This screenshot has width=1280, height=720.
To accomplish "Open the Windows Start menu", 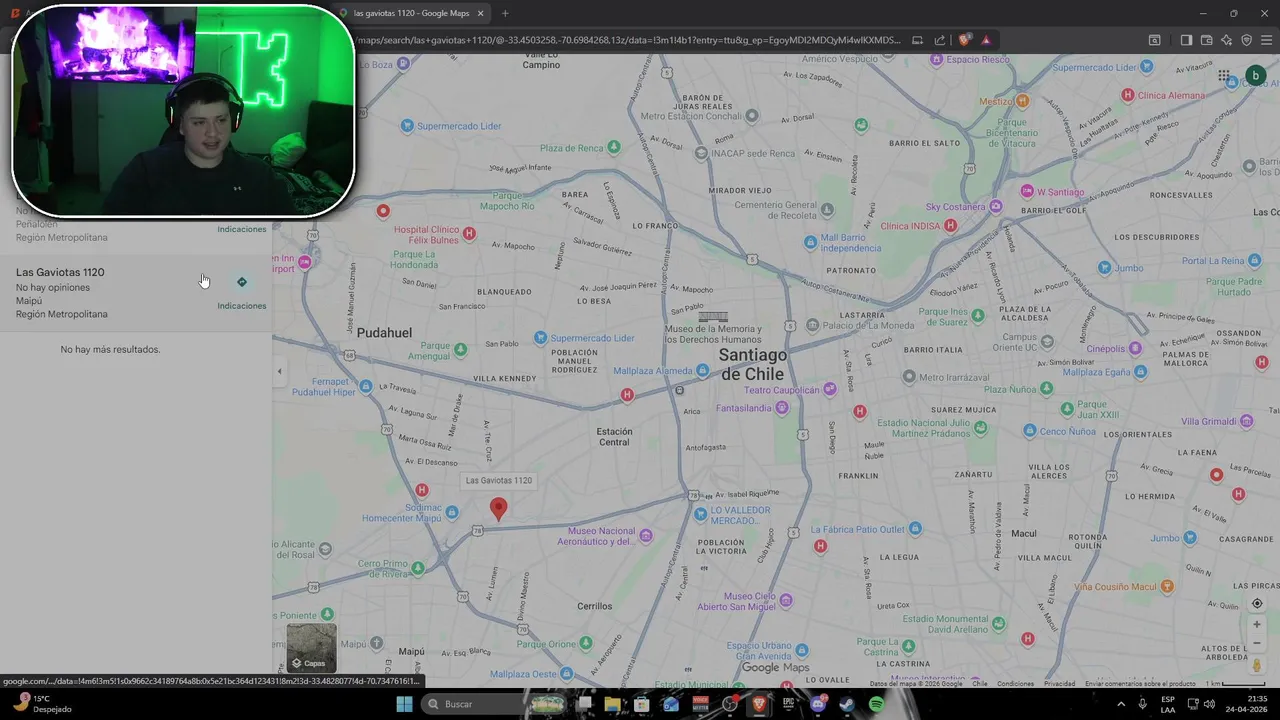I will 404,704.
